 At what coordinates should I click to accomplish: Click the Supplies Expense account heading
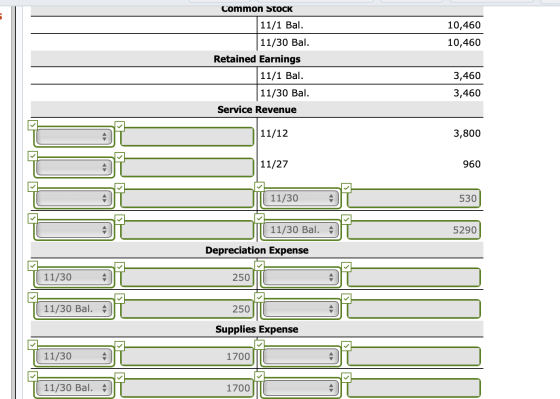pos(257,329)
